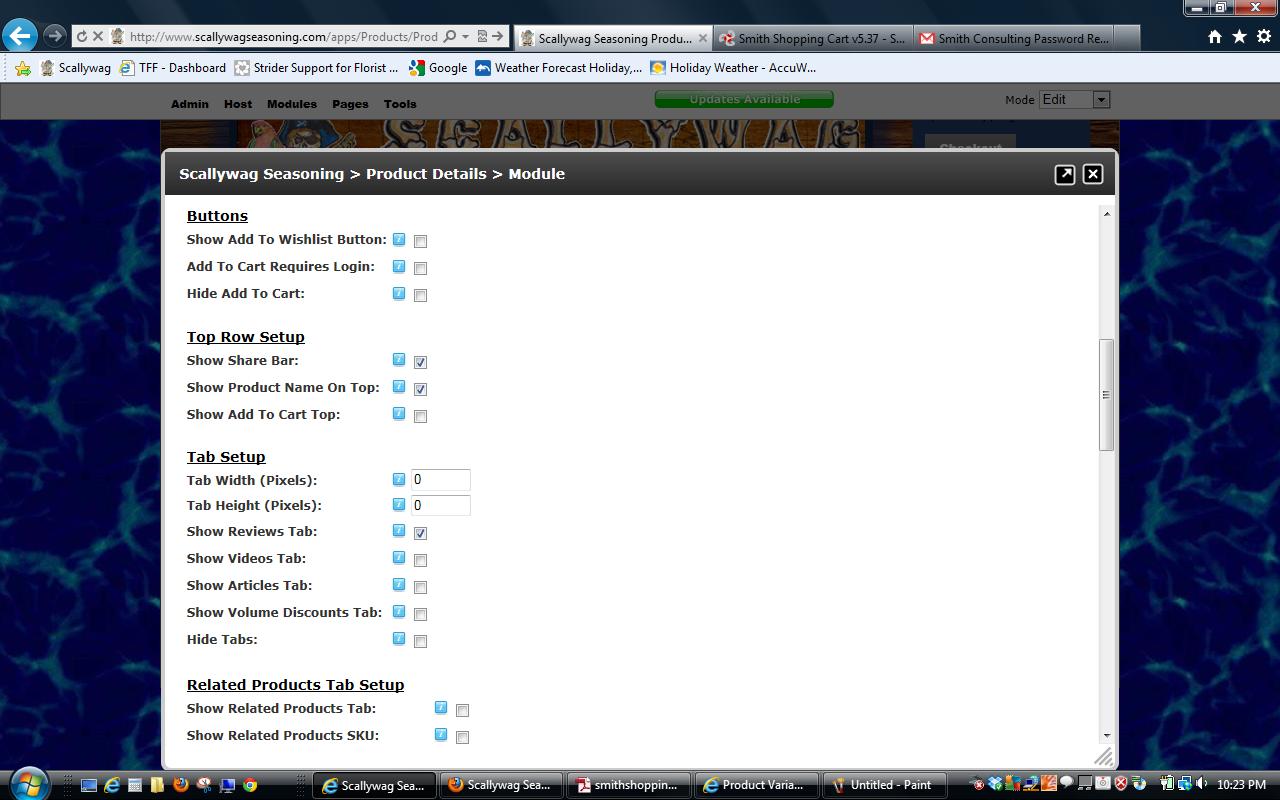This screenshot has width=1280, height=800.
Task: Open the Mode Edit dropdown
Action: 1074,99
